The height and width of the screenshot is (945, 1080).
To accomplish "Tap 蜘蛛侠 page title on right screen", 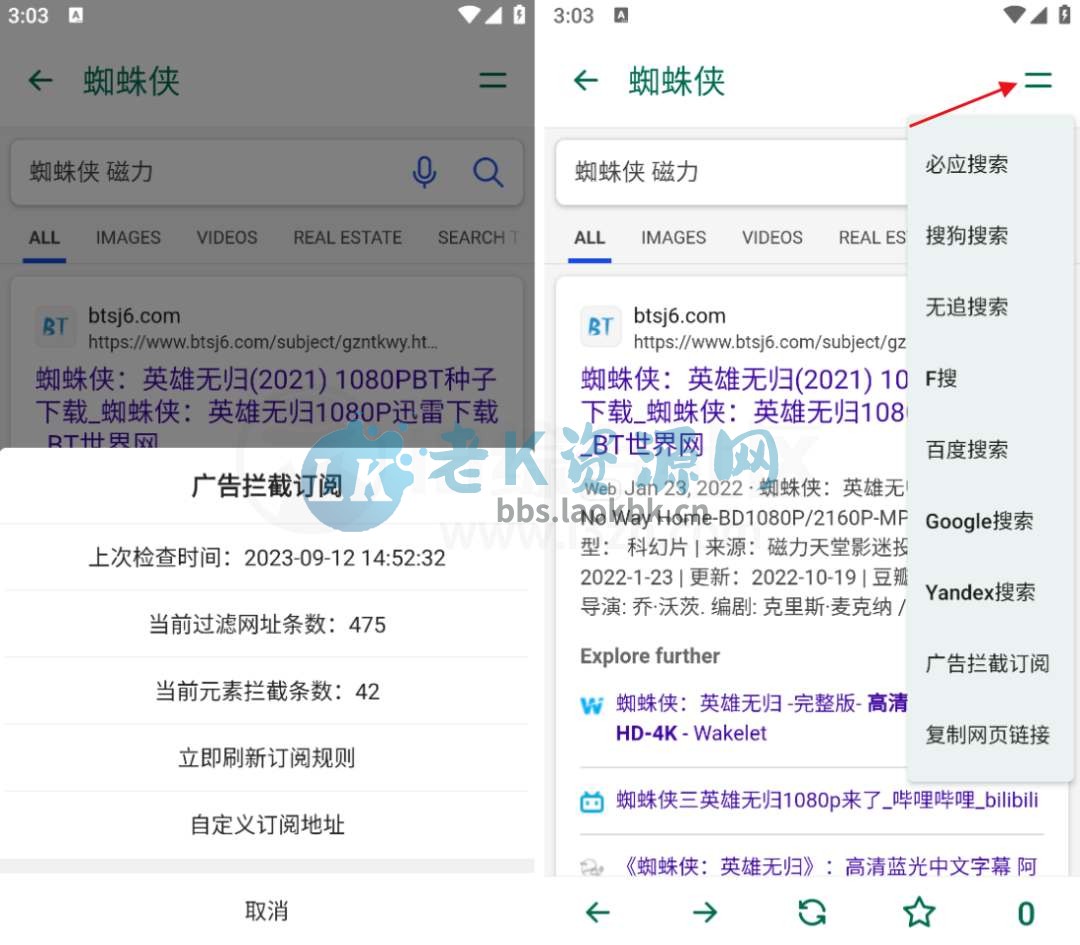I will pyautogui.click(x=676, y=81).
